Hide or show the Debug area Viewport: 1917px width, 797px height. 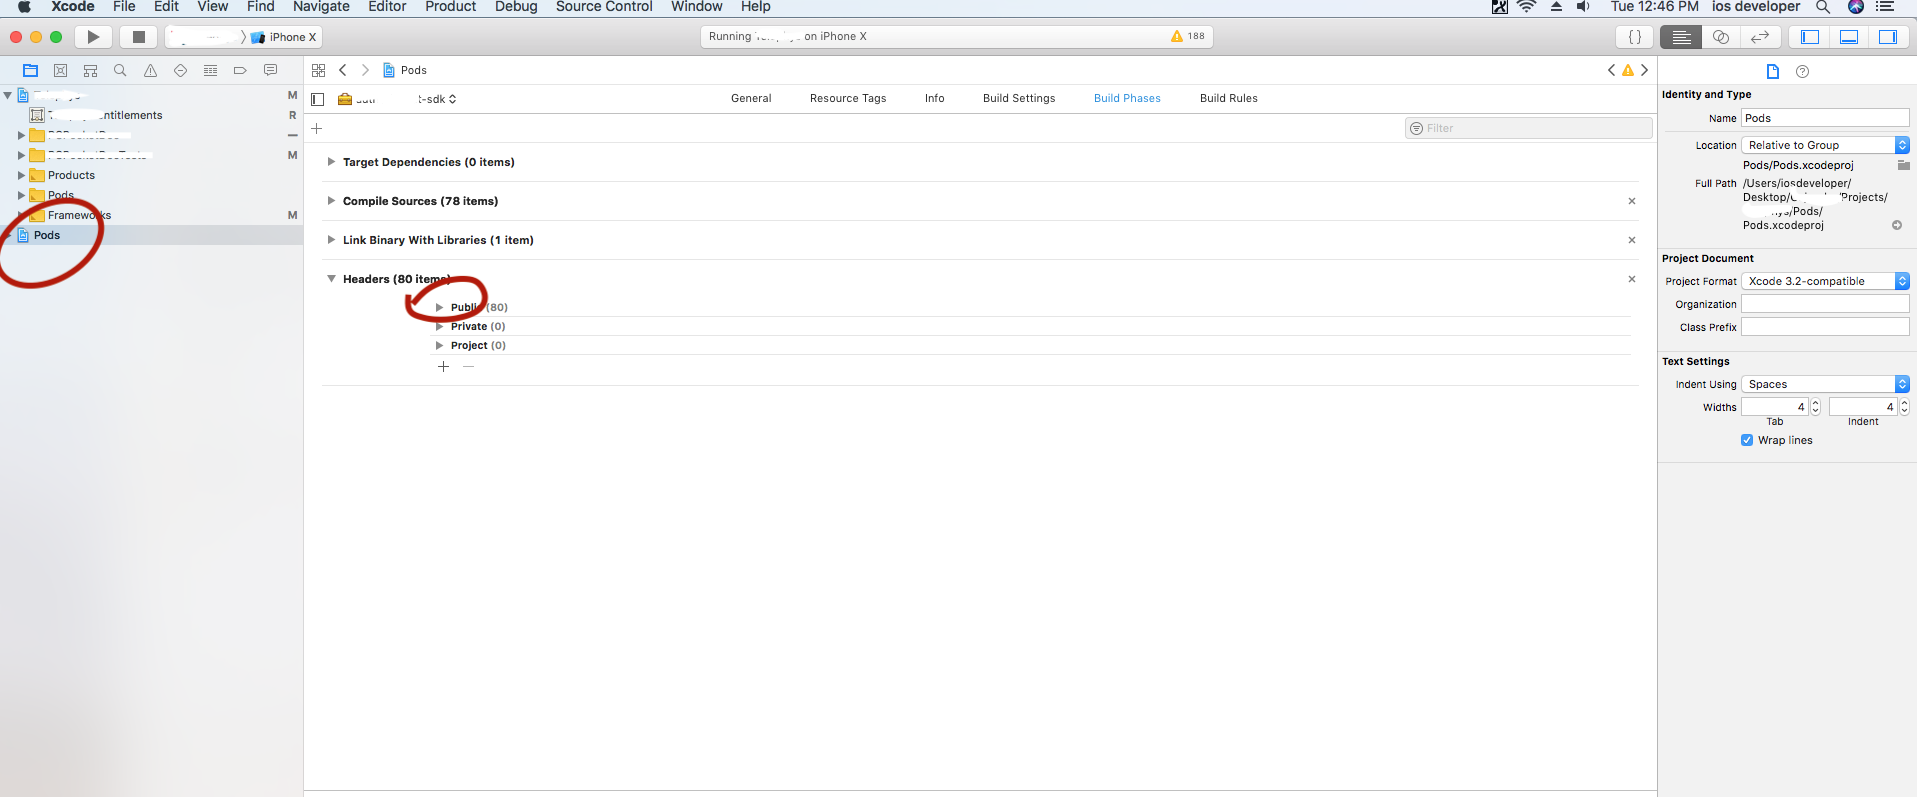1849,37
